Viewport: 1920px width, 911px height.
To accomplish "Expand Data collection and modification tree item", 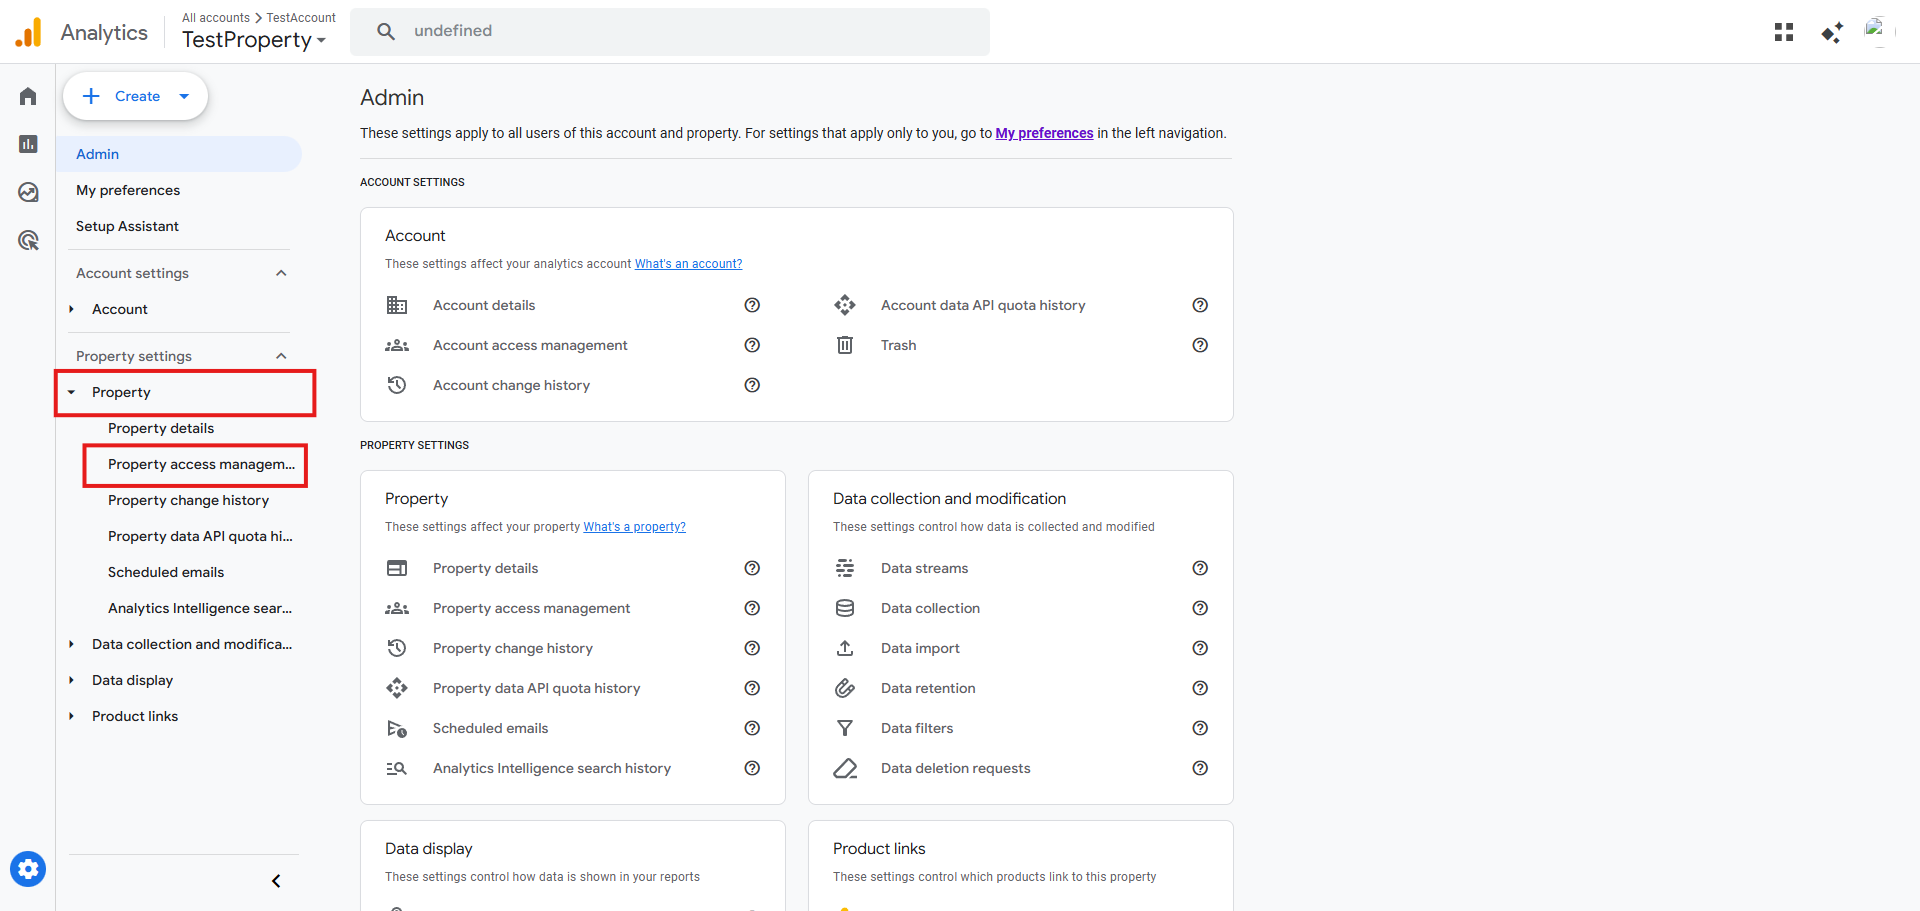I will click(x=72, y=644).
